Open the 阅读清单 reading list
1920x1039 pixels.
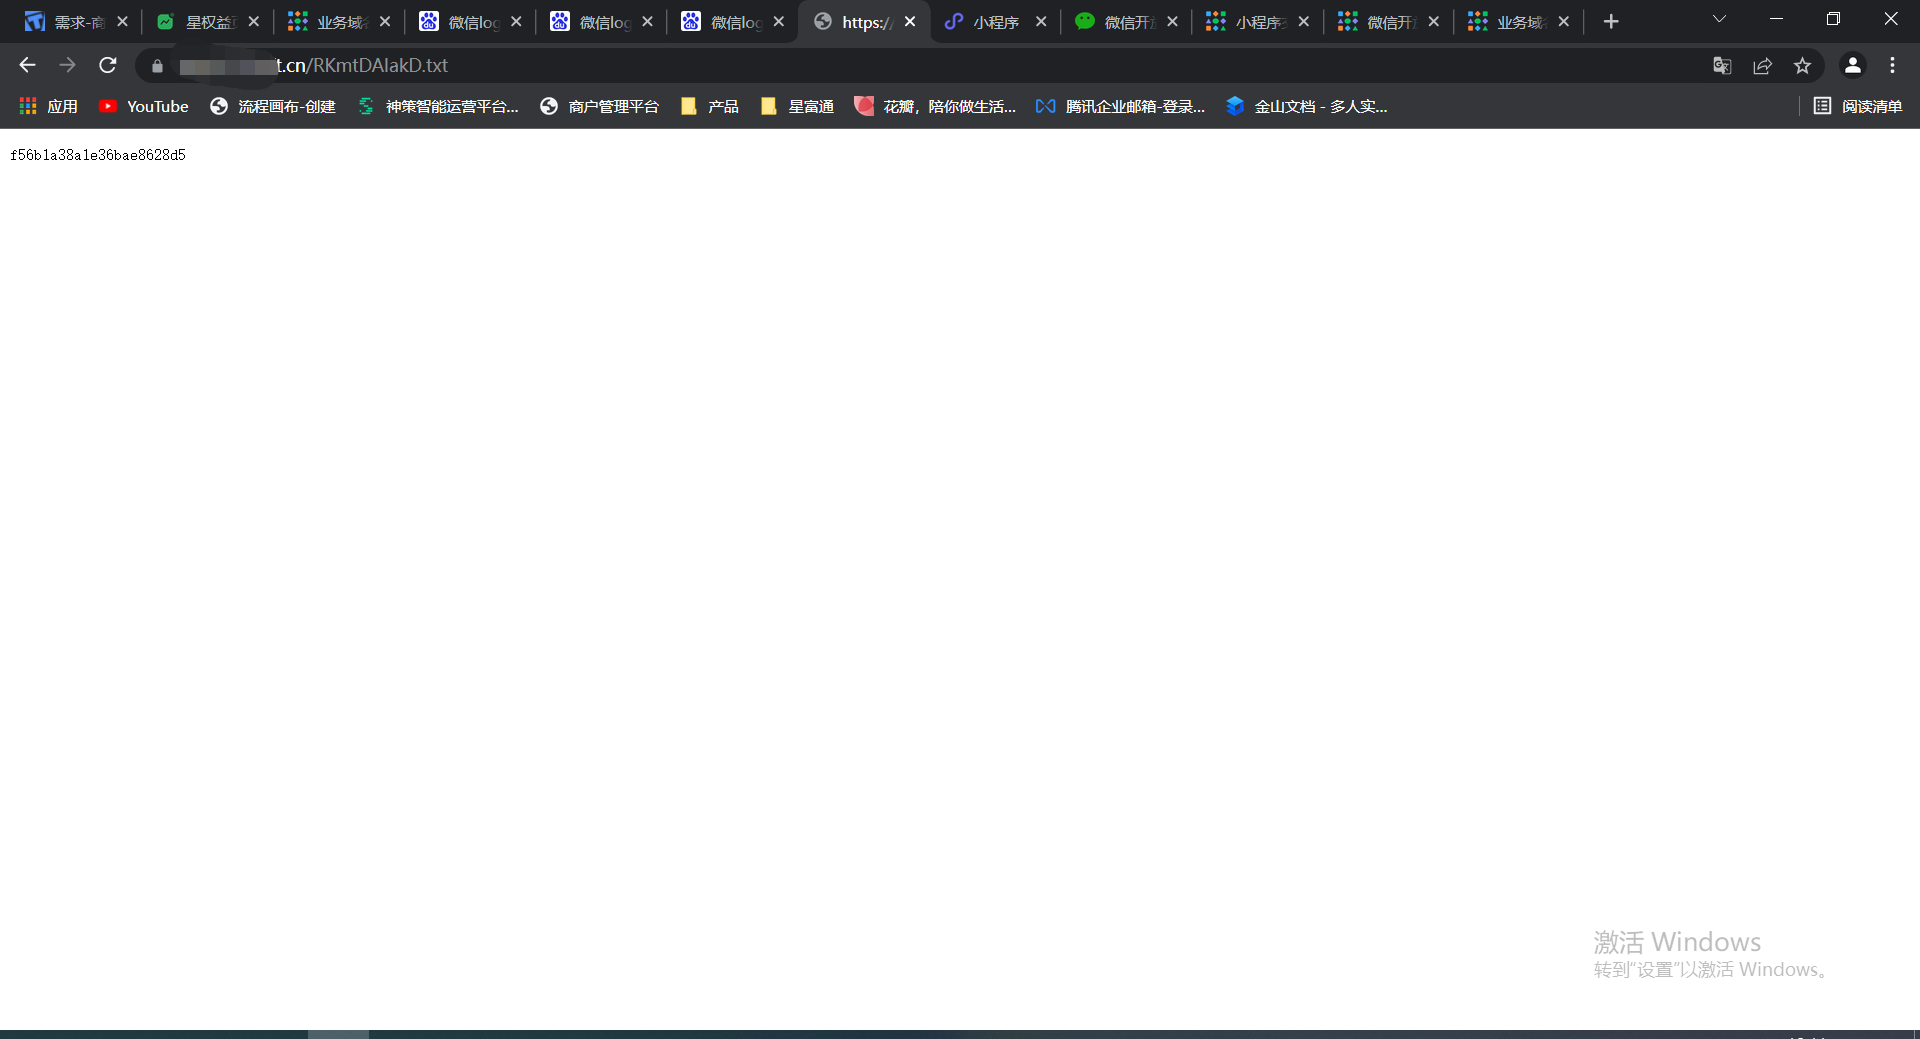tap(1858, 106)
